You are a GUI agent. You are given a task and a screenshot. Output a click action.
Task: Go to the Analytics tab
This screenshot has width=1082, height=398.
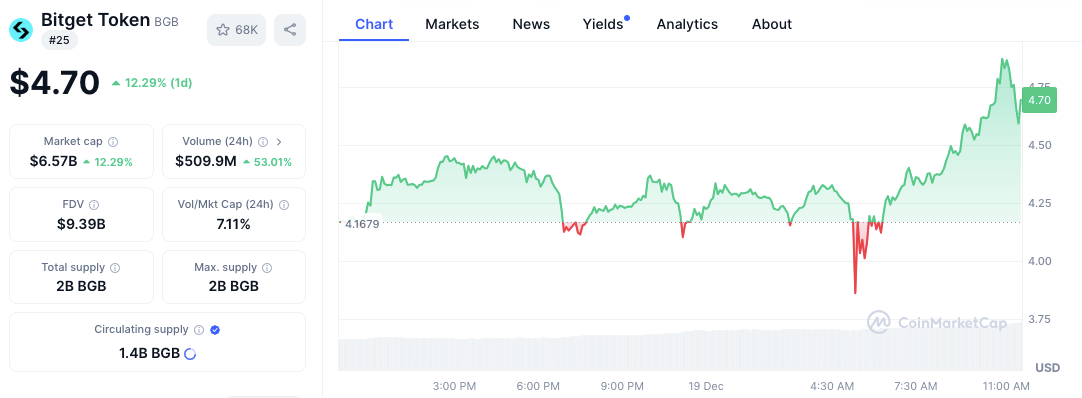(x=687, y=24)
